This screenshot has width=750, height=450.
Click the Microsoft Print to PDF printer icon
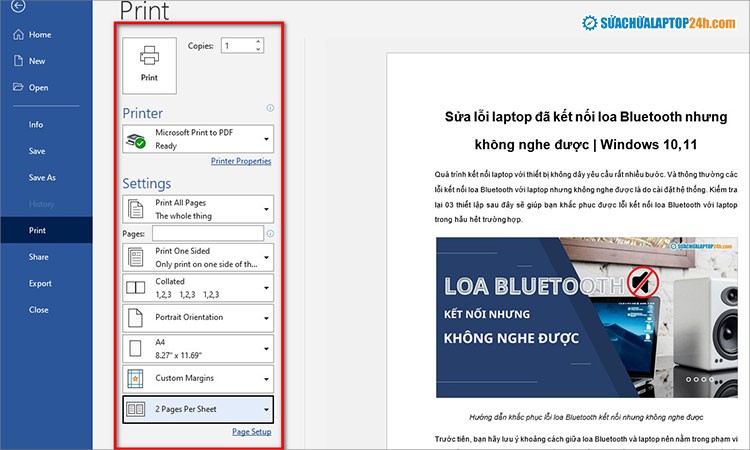point(136,140)
